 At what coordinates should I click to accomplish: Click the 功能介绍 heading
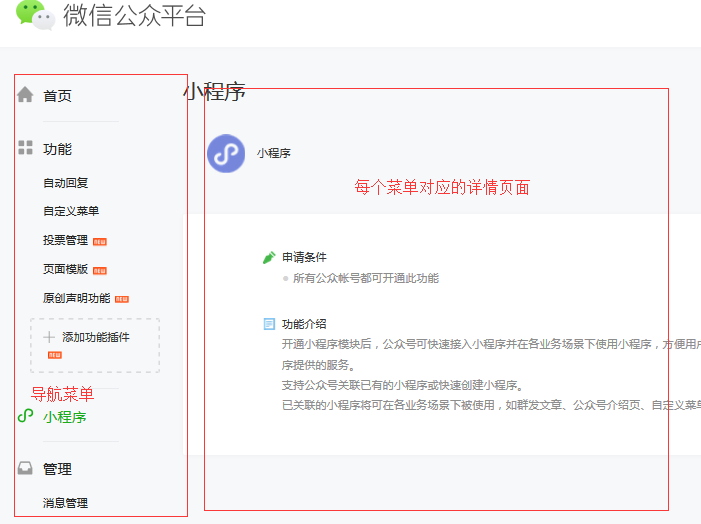304,324
